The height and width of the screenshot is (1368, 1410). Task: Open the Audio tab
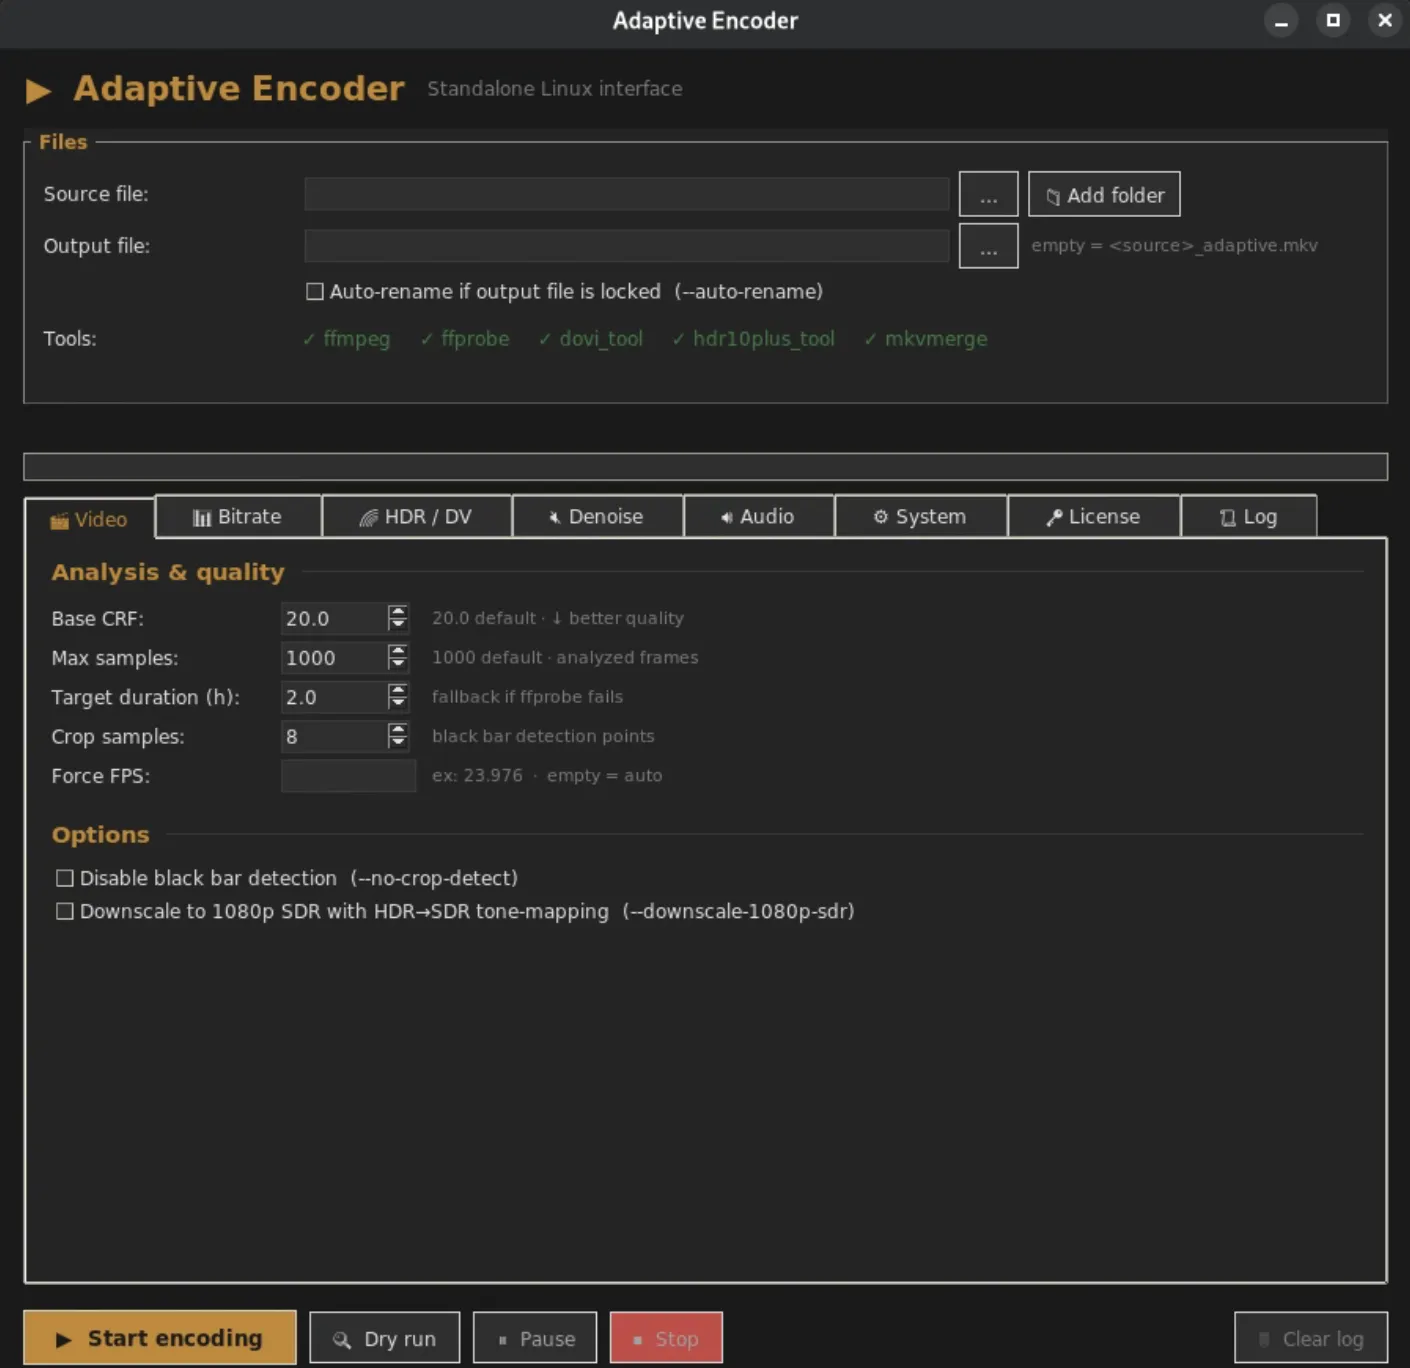[758, 516]
